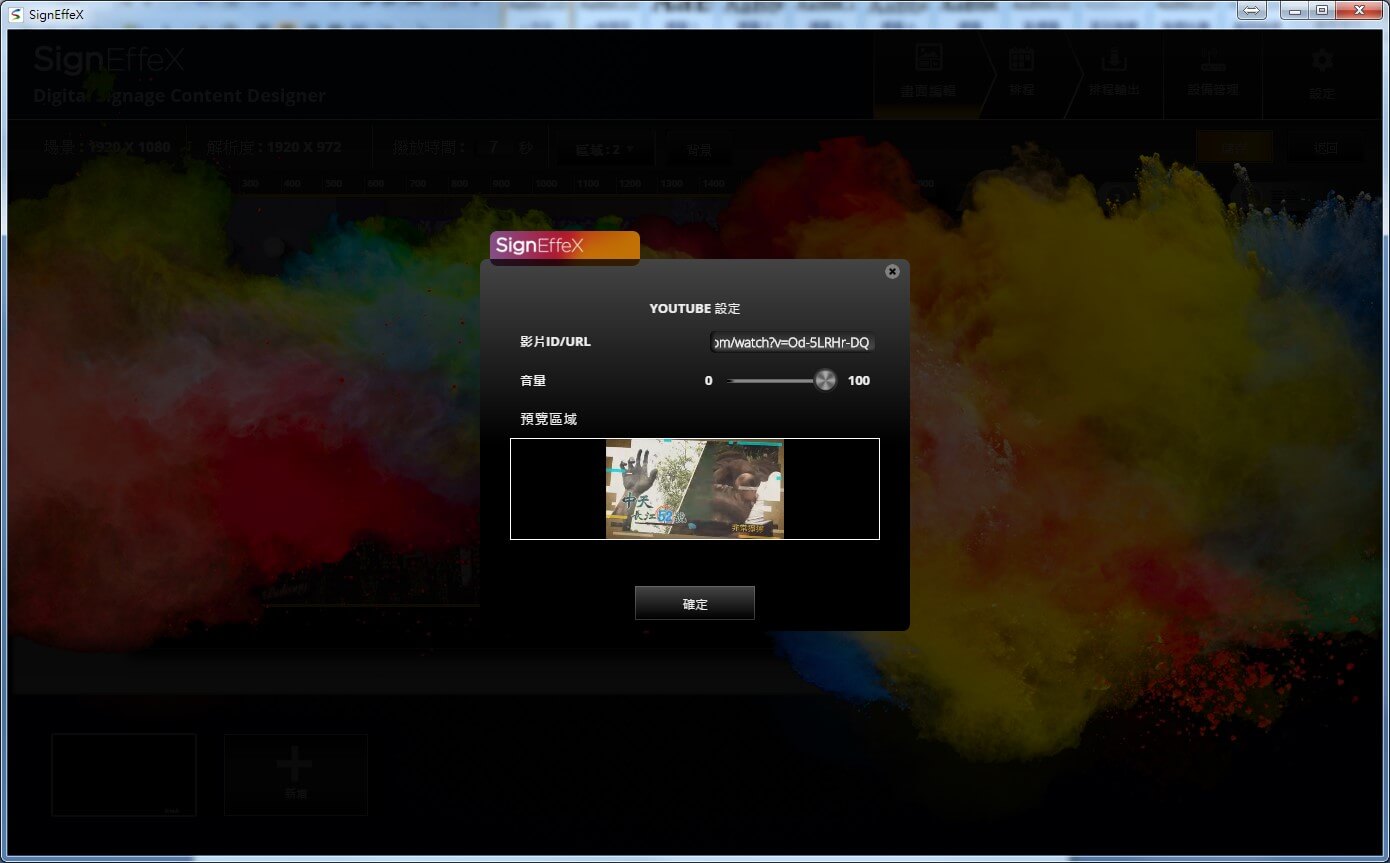Click the volume slider knob
Screen dimensions: 1390x863
(x=825, y=380)
